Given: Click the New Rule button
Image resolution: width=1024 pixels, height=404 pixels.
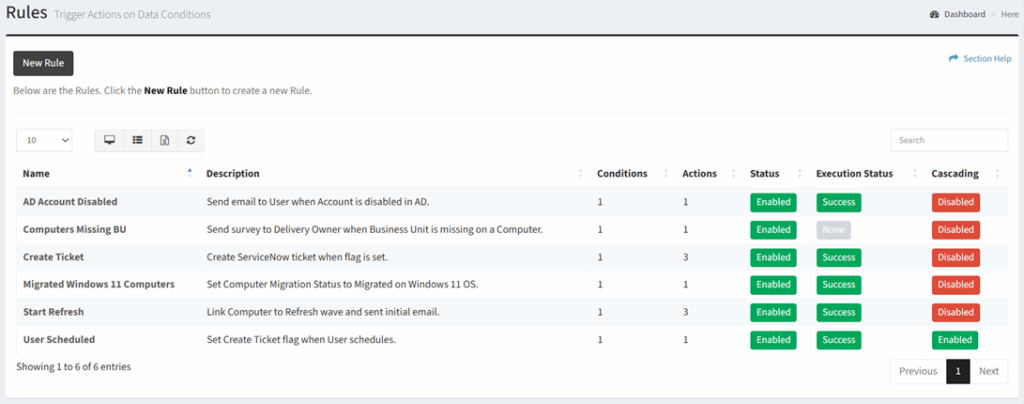Looking at the screenshot, I should point(43,63).
